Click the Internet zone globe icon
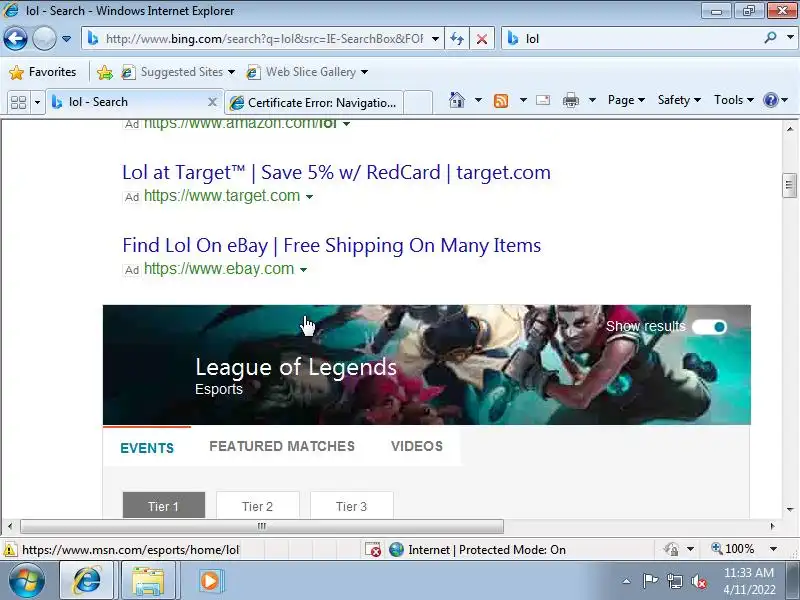The image size is (800, 600). (396, 549)
